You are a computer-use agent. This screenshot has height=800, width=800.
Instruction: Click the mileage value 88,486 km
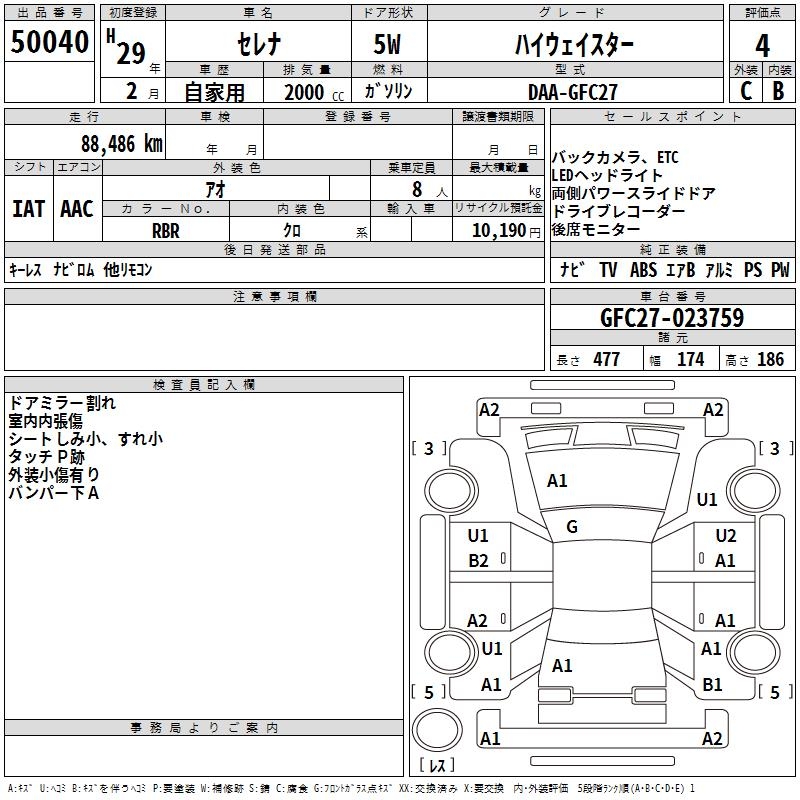(x=122, y=143)
